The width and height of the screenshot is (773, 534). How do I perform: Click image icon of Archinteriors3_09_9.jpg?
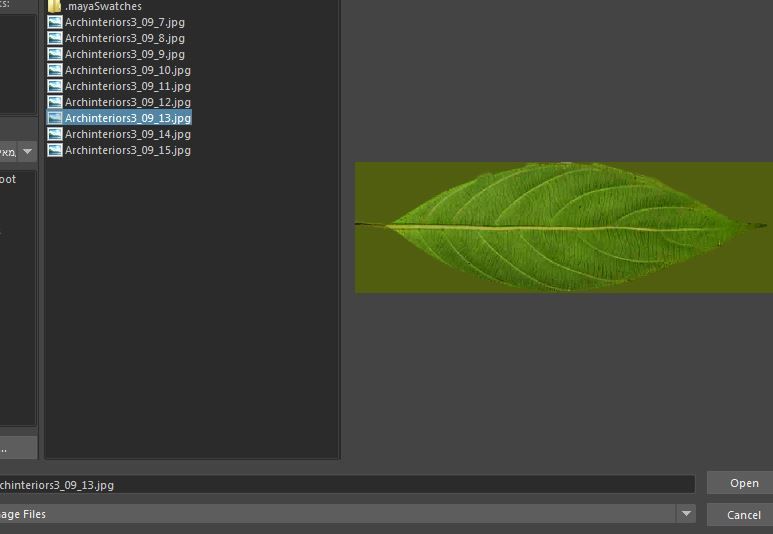pos(55,54)
